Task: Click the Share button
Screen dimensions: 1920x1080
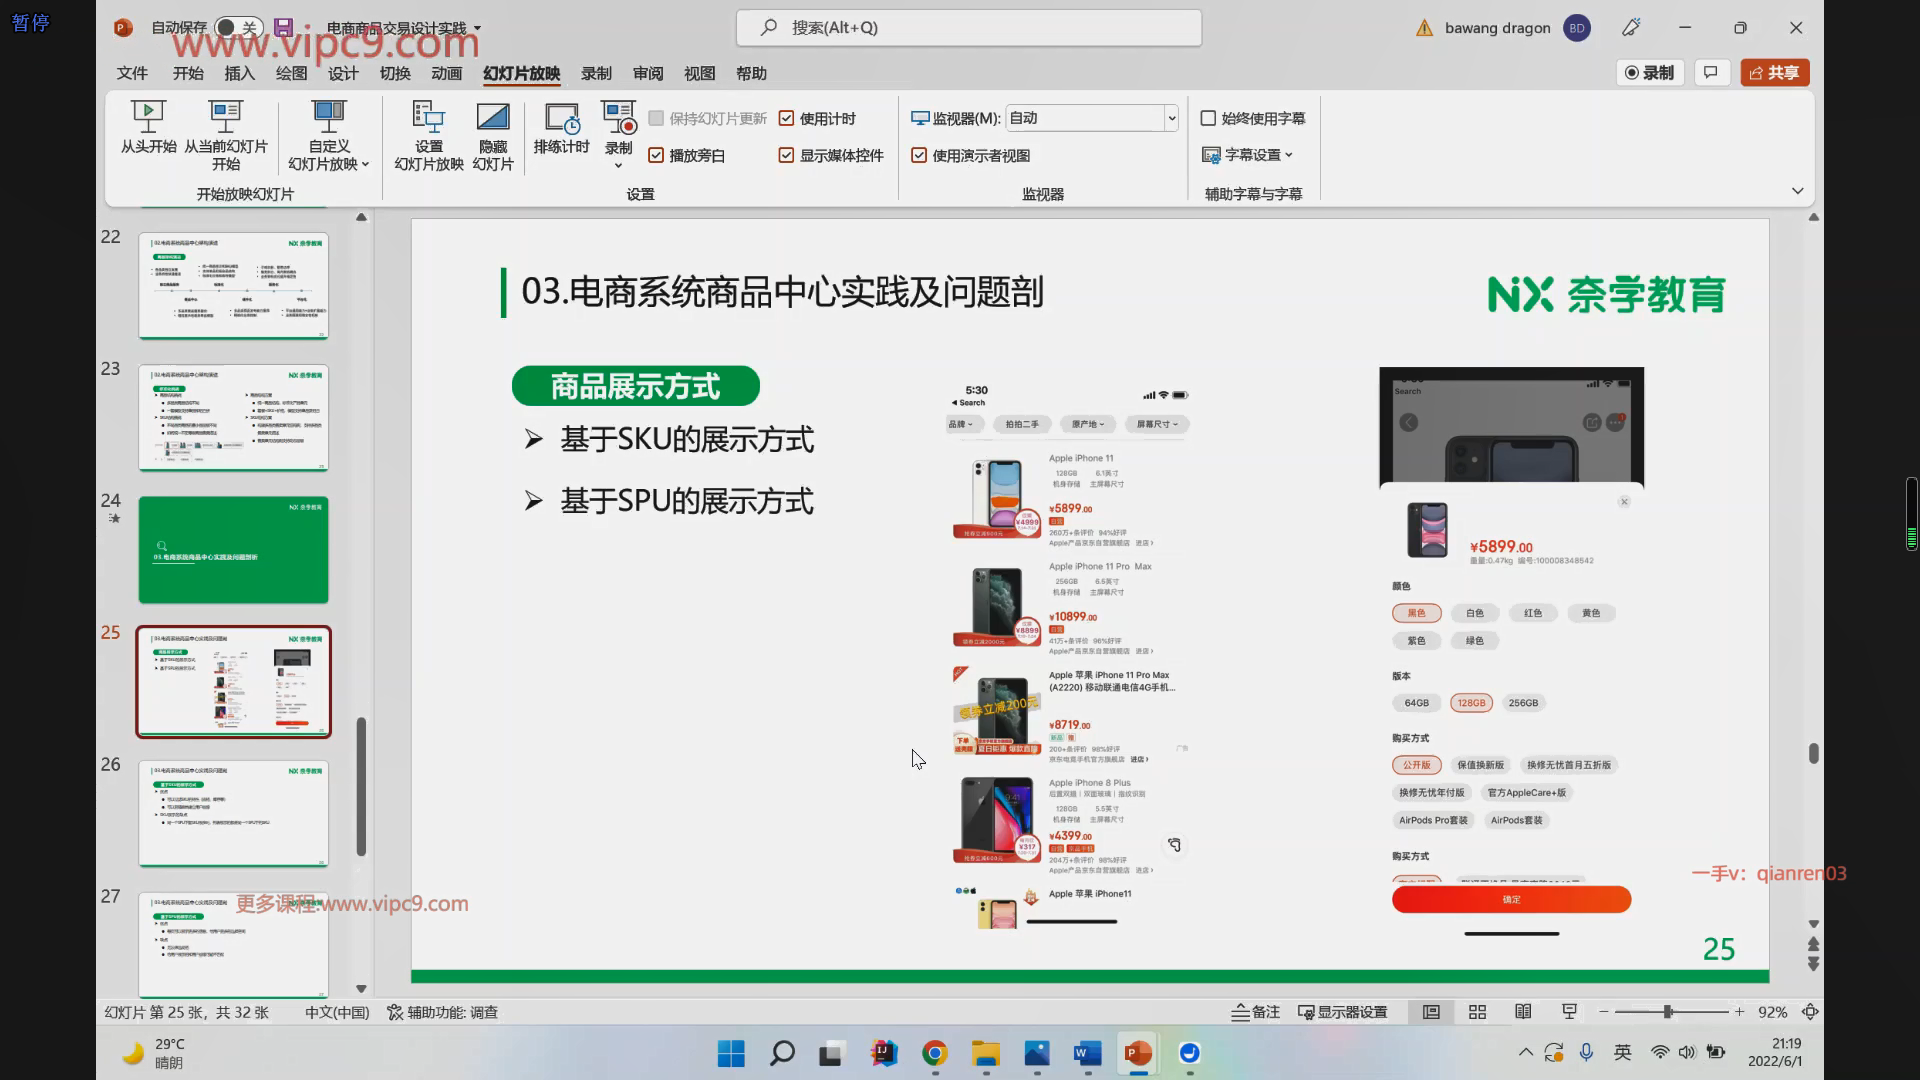Action: click(x=1775, y=72)
